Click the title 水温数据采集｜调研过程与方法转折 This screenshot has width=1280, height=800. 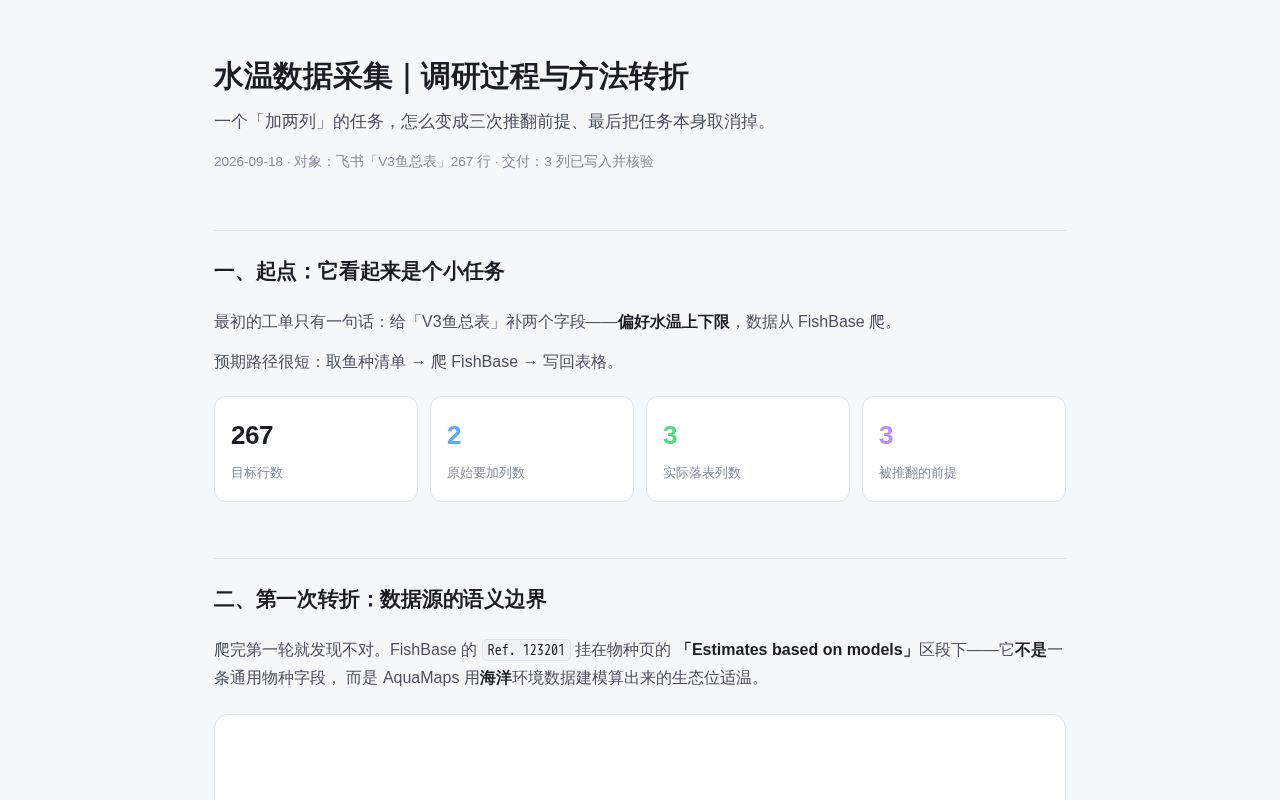coord(451,77)
